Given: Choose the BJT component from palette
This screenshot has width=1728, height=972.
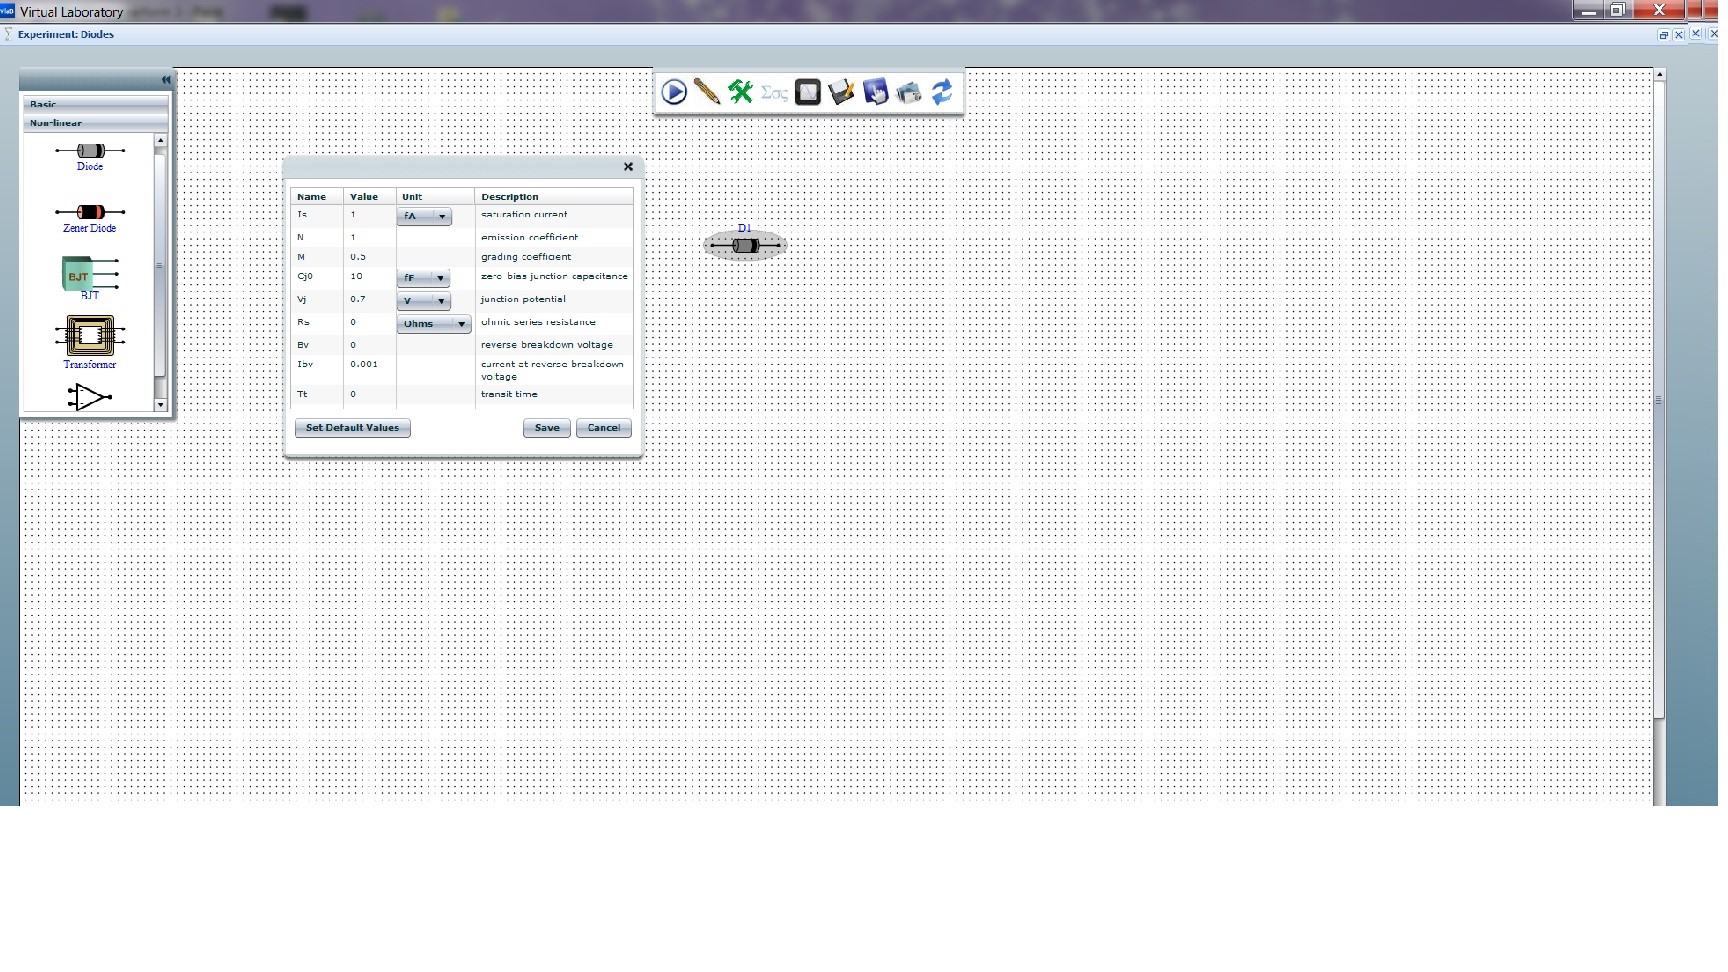Looking at the screenshot, I should point(90,275).
